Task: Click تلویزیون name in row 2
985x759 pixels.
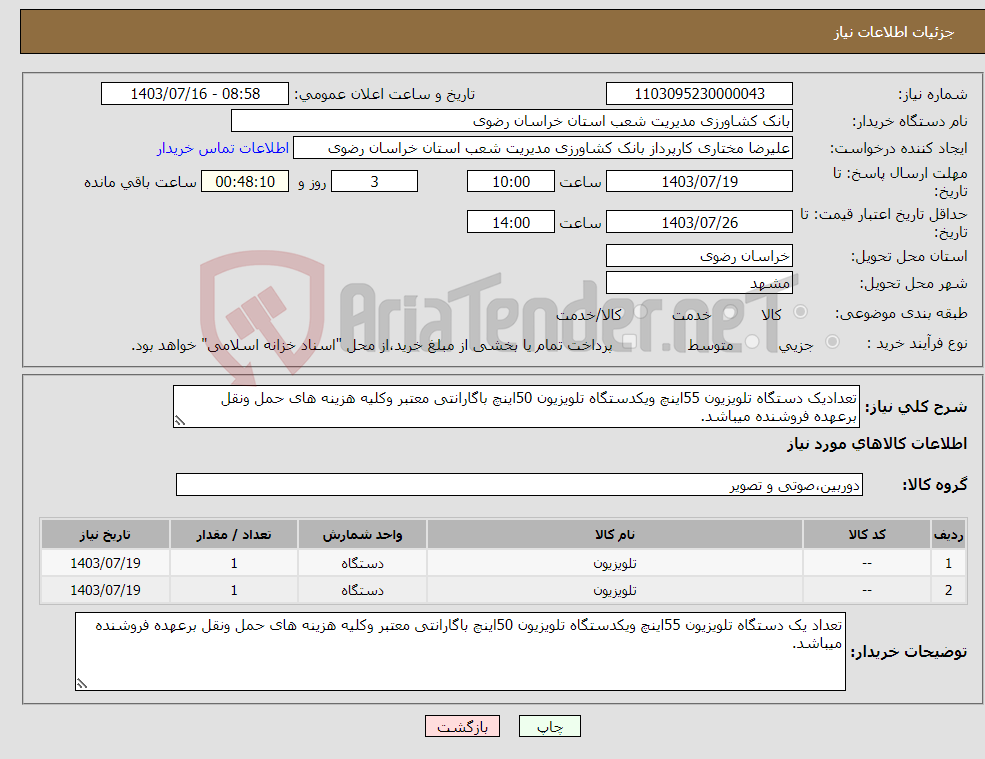Action: (x=615, y=591)
